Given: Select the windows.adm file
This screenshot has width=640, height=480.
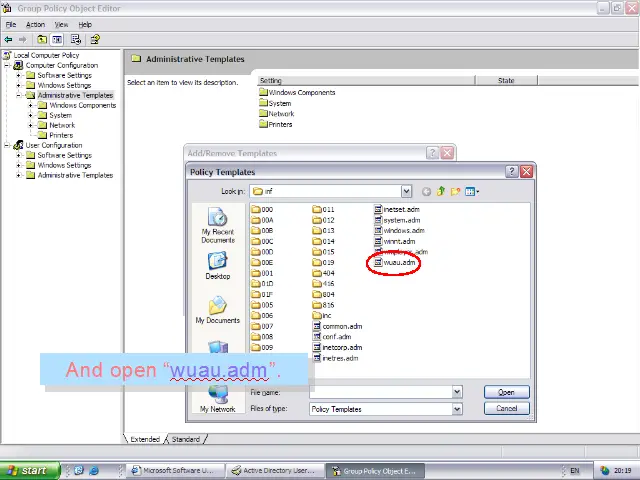Looking at the screenshot, I should [399, 231].
